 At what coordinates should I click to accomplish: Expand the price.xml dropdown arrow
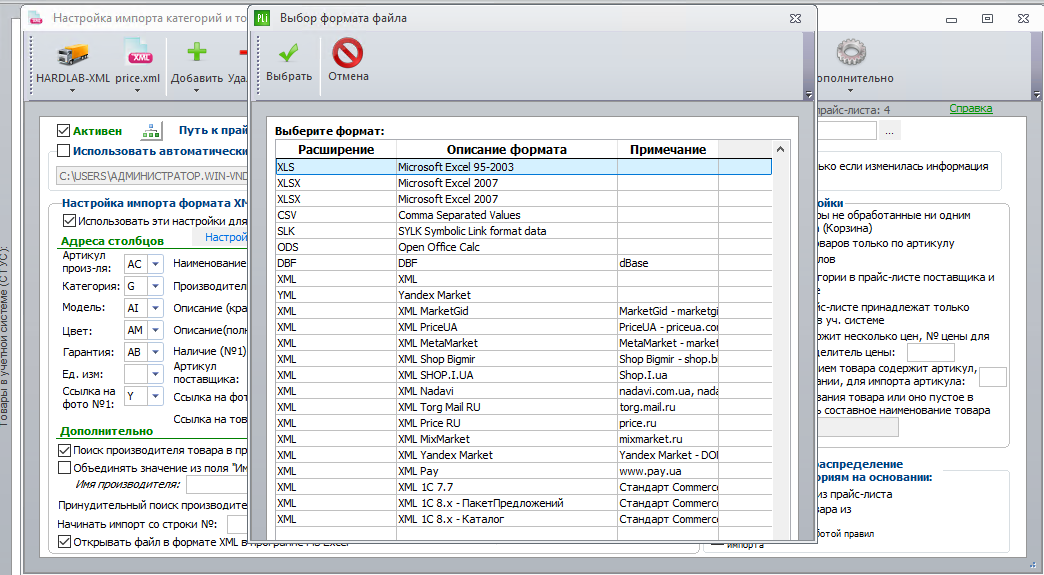coord(137,91)
